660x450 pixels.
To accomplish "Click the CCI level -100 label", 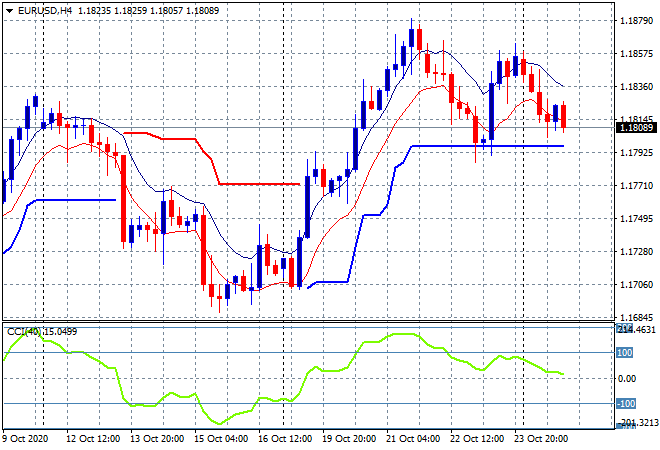I will pyautogui.click(x=626, y=404).
